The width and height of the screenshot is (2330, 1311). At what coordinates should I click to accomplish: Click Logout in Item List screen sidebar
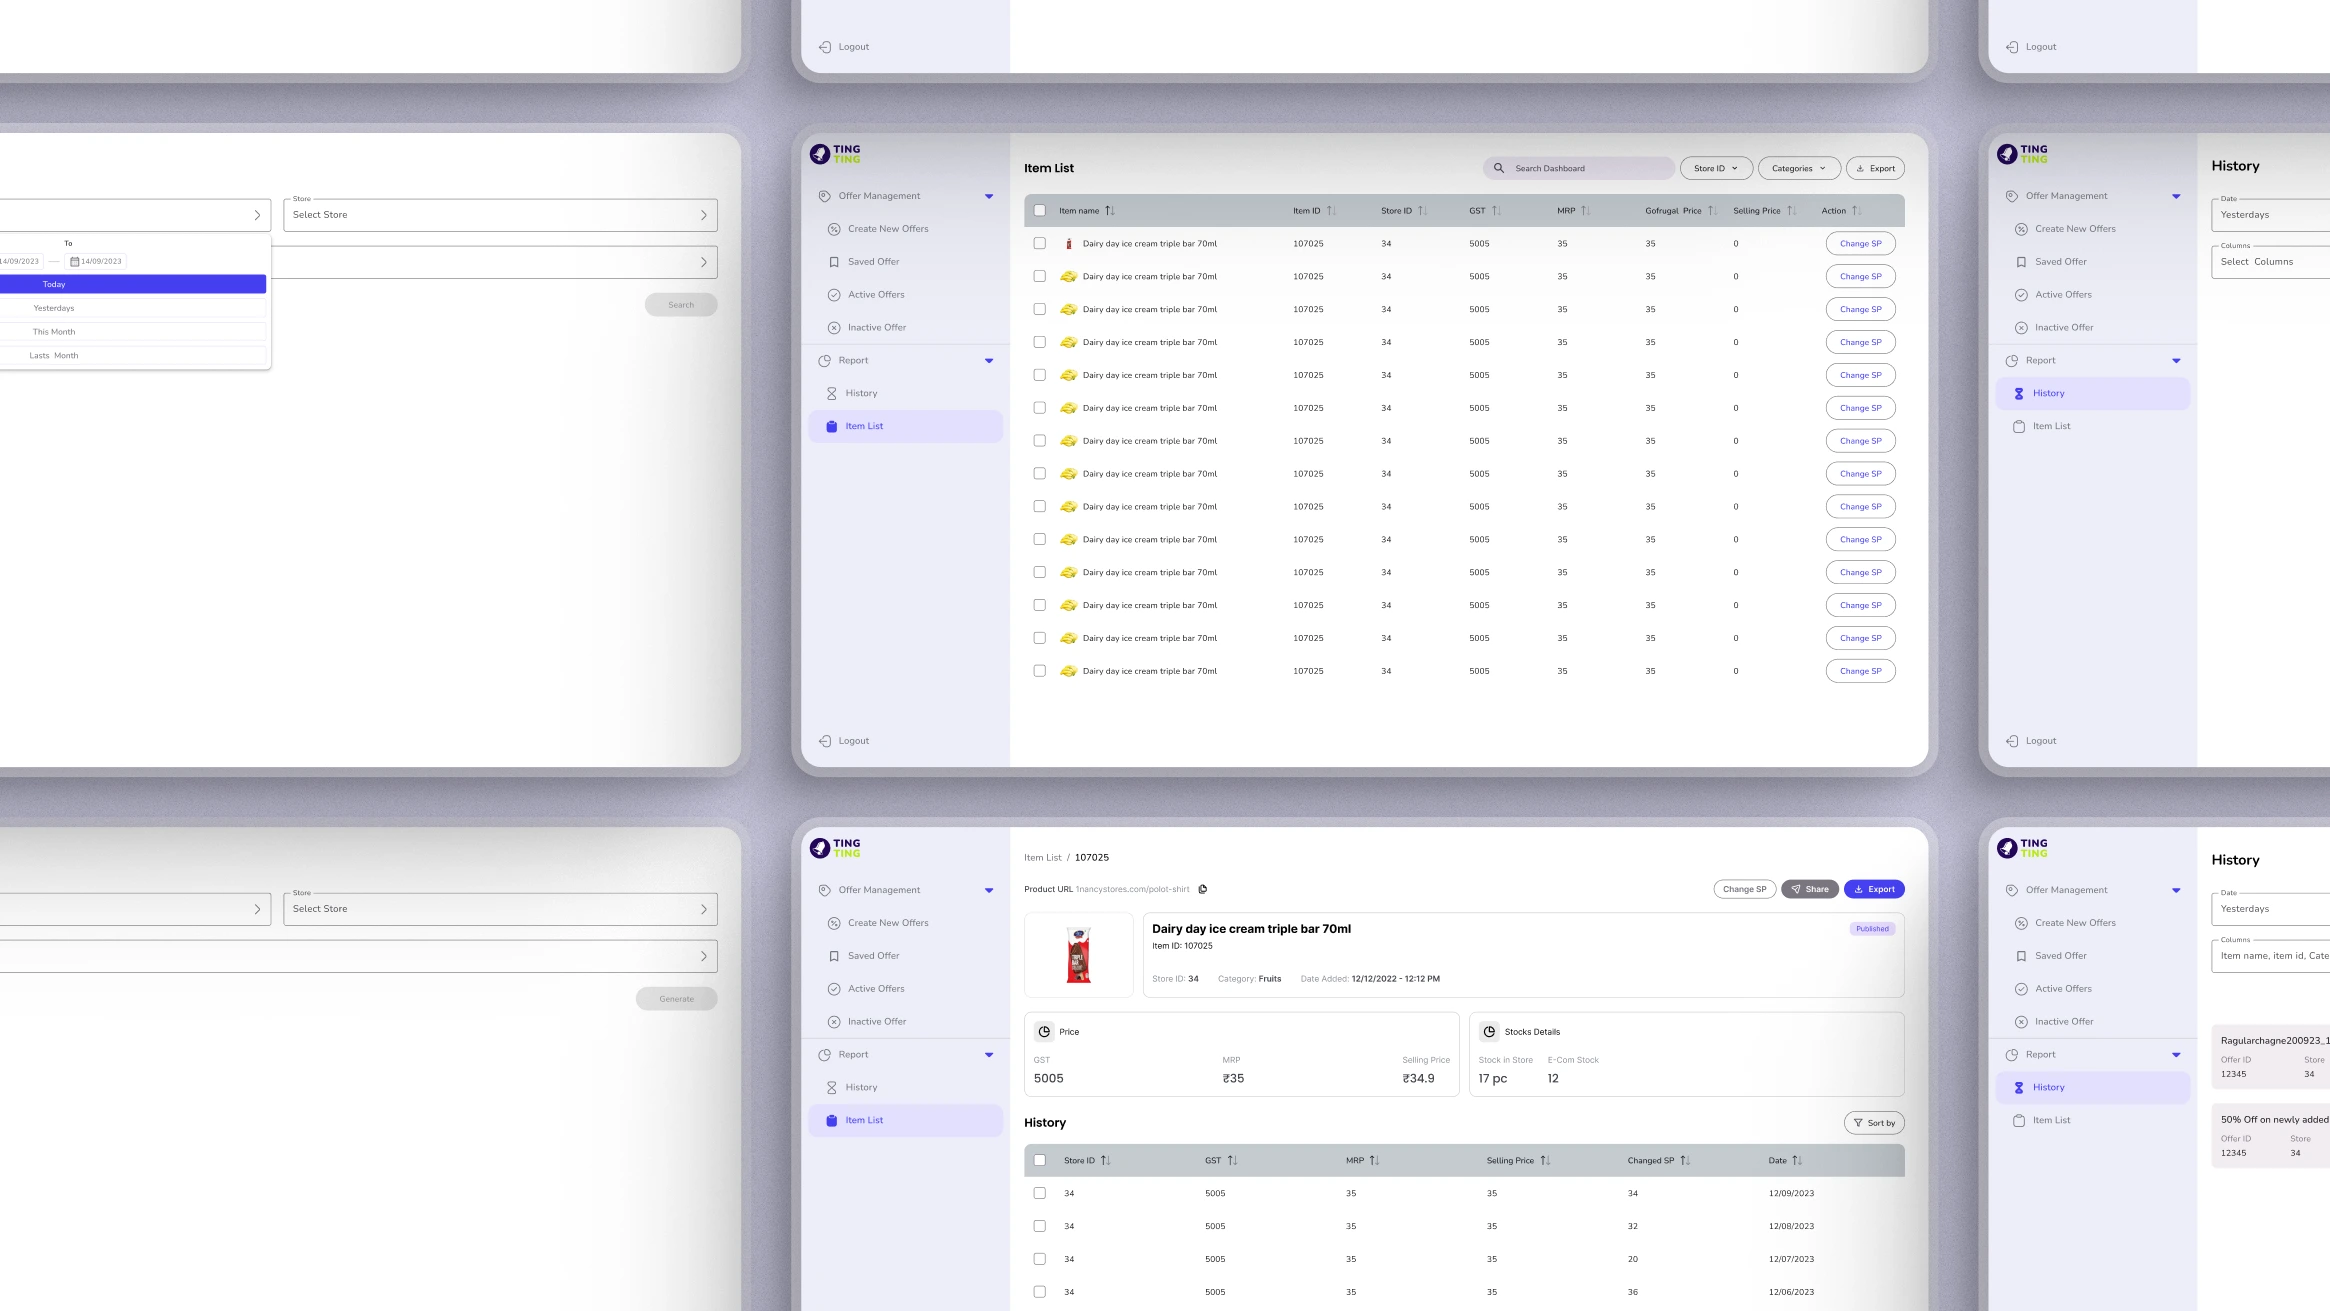click(x=844, y=741)
